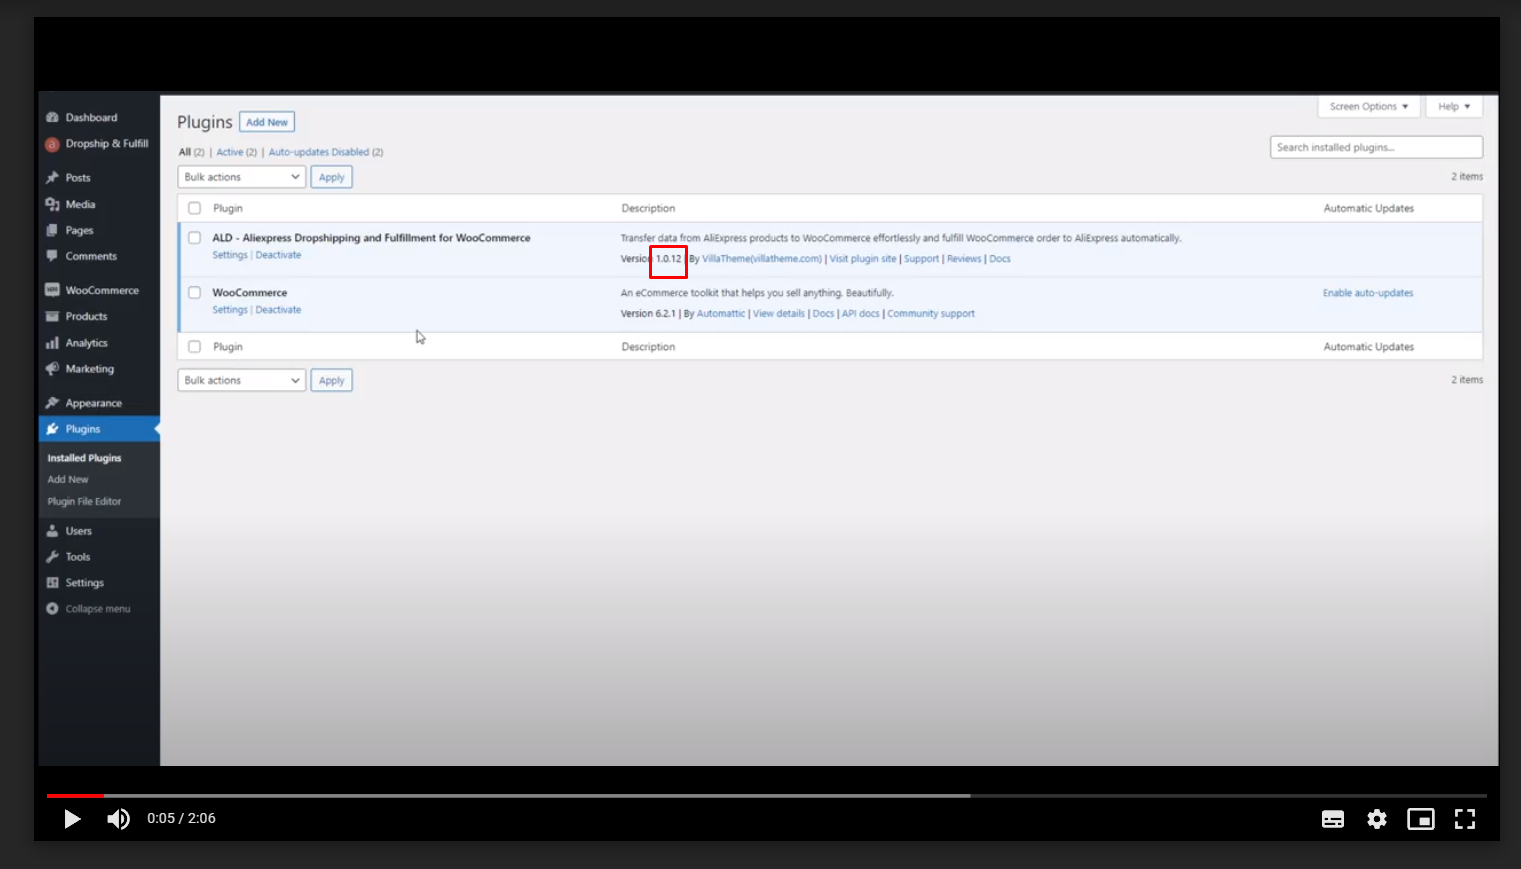Image resolution: width=1521 pixels, height=869 pixels.
Task: Open the Appearance paintbrush icon
Action: 52,403
